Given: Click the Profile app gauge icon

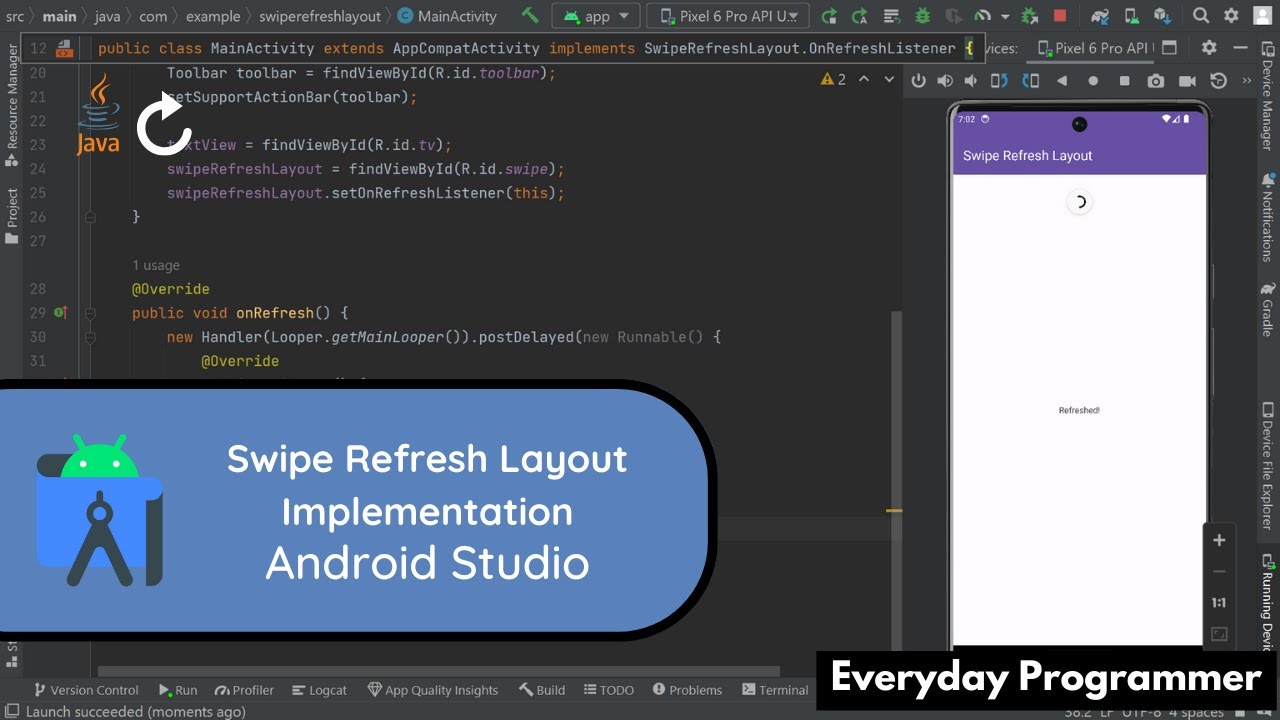Looking at the screenshot, I should 983,16.
